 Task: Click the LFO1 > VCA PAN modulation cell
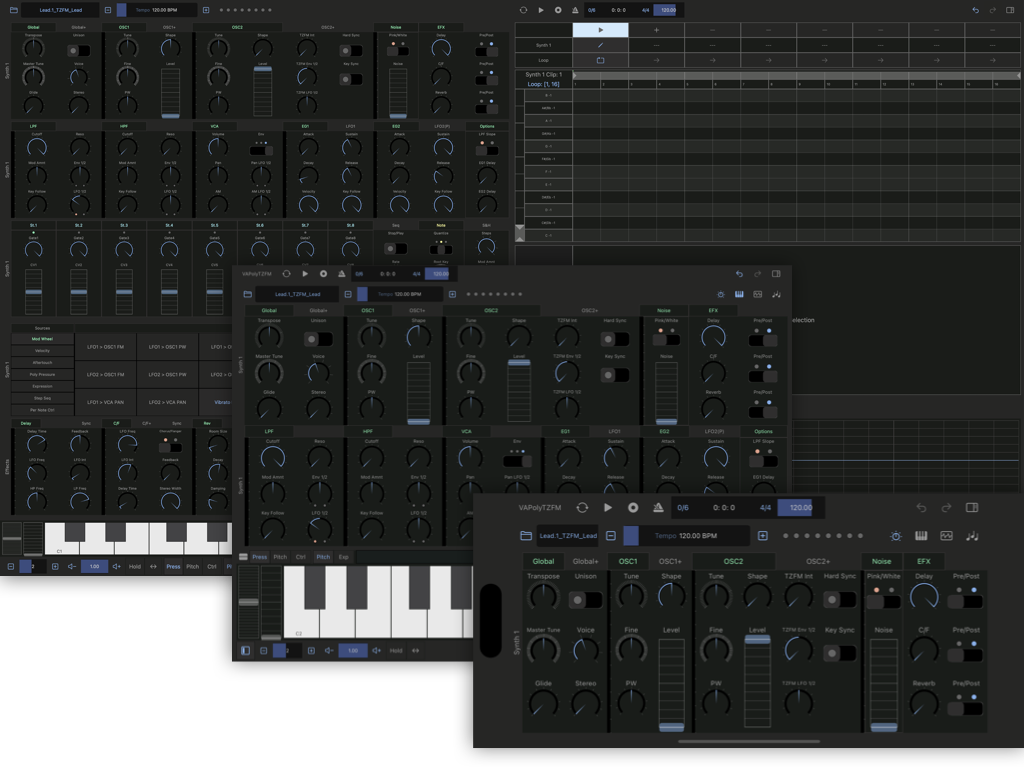[106, 401]
